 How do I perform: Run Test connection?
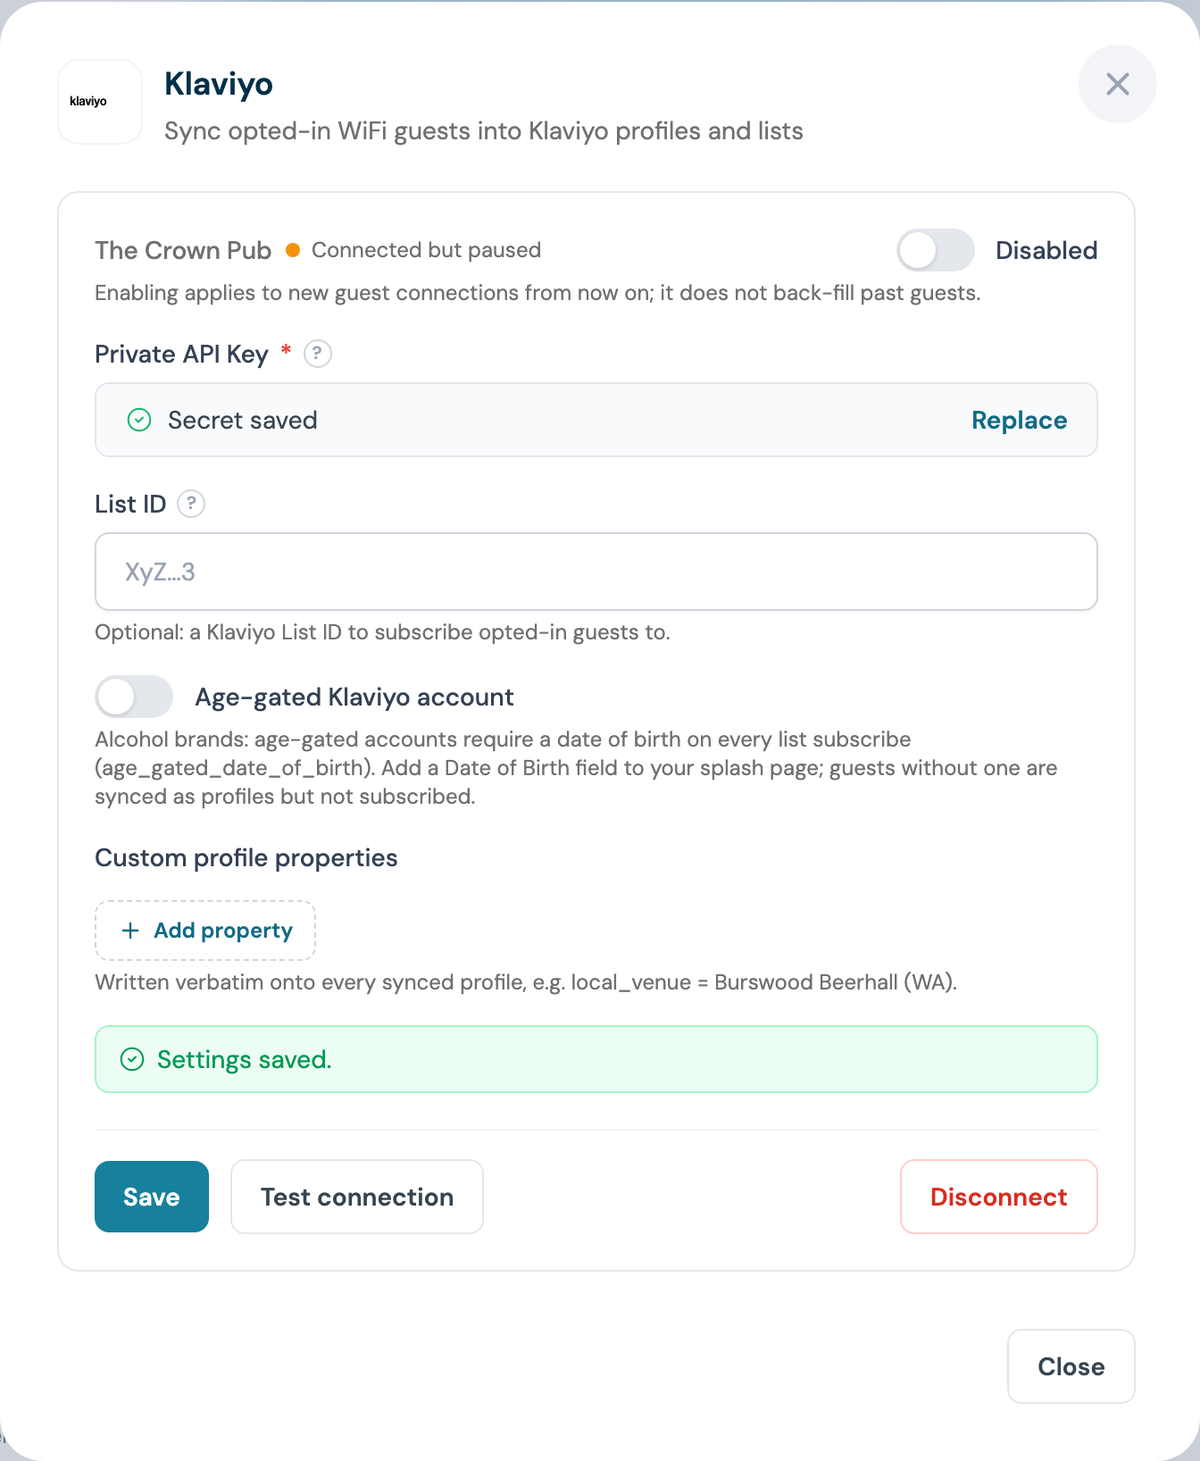coord(357,1197)
